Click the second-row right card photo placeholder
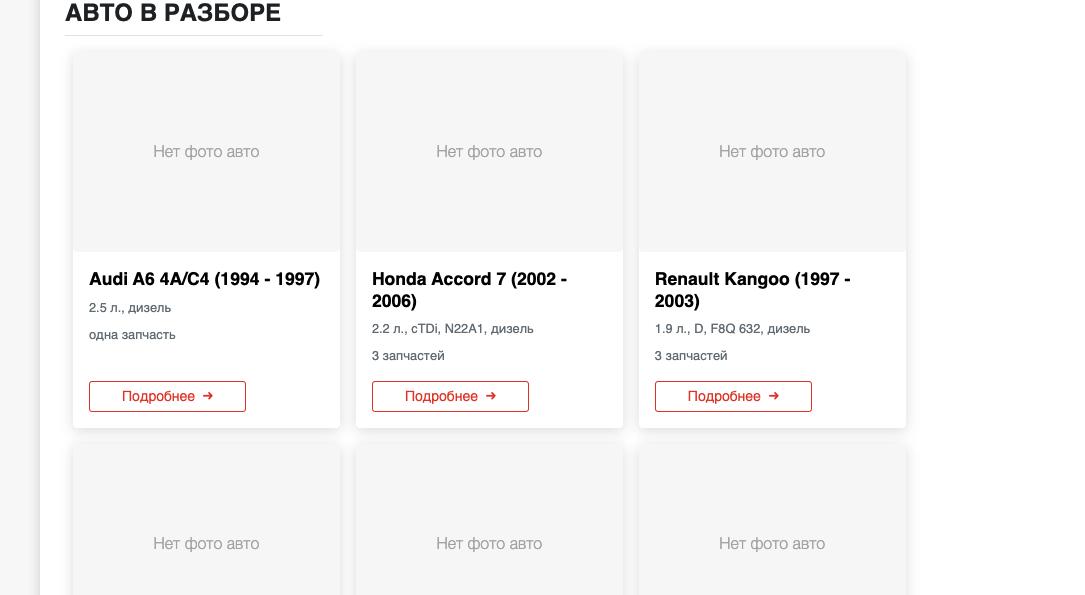Viewport: 1085px width, 595px height. point(772,543)
